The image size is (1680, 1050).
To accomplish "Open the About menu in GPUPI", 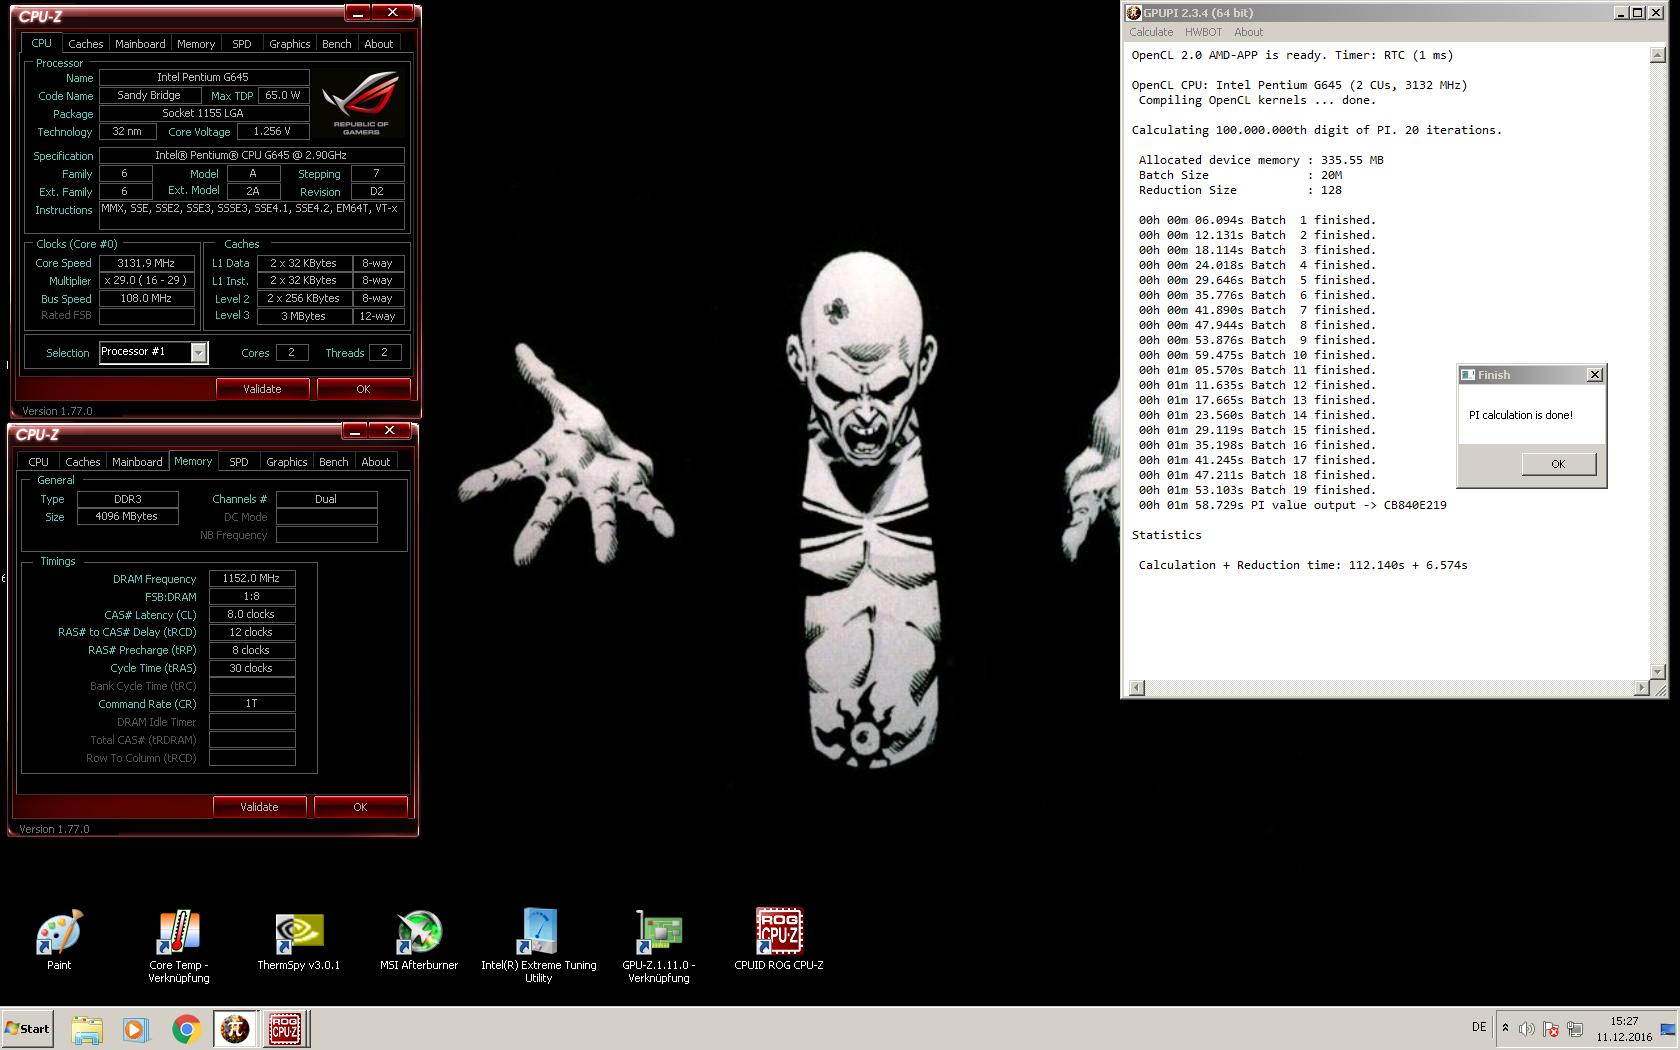I will pos(1248,32).
